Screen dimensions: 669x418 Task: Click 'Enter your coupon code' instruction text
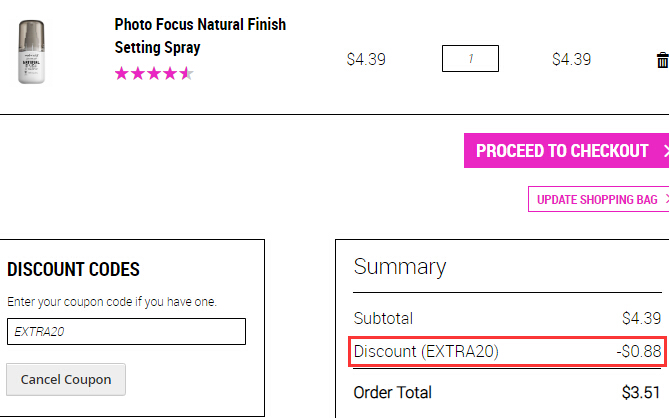pos(112,302)
